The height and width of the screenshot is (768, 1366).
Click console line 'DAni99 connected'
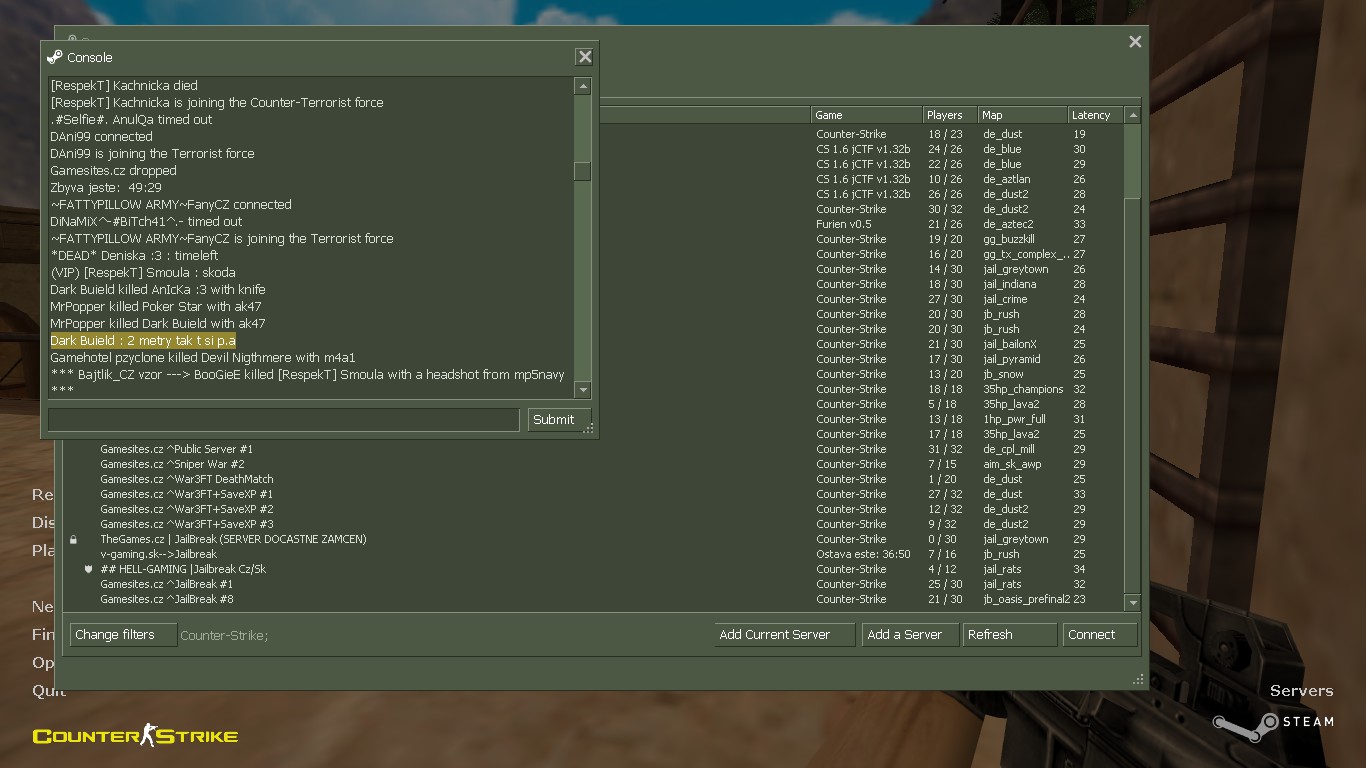101,137
